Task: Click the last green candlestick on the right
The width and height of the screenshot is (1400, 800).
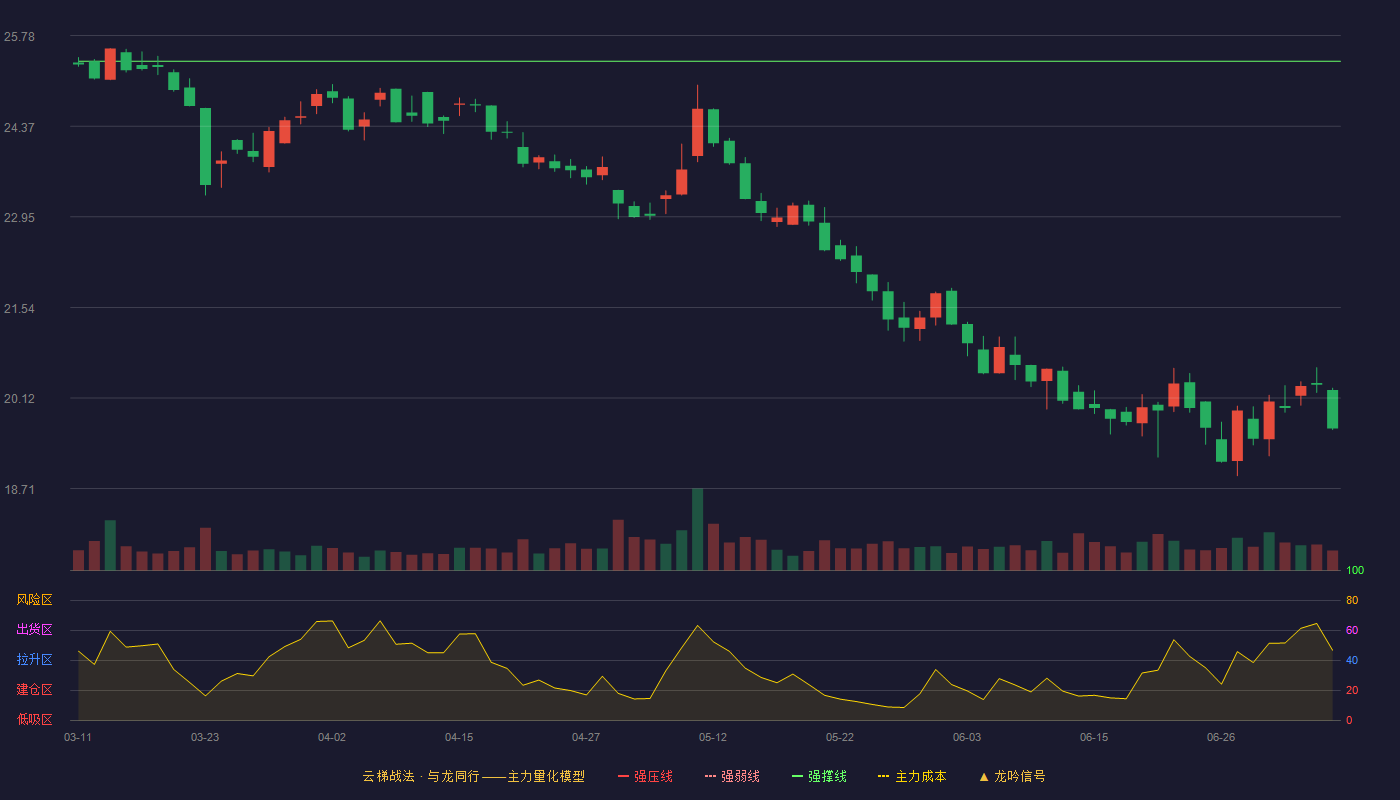Action: click(x=1332, y=409)
